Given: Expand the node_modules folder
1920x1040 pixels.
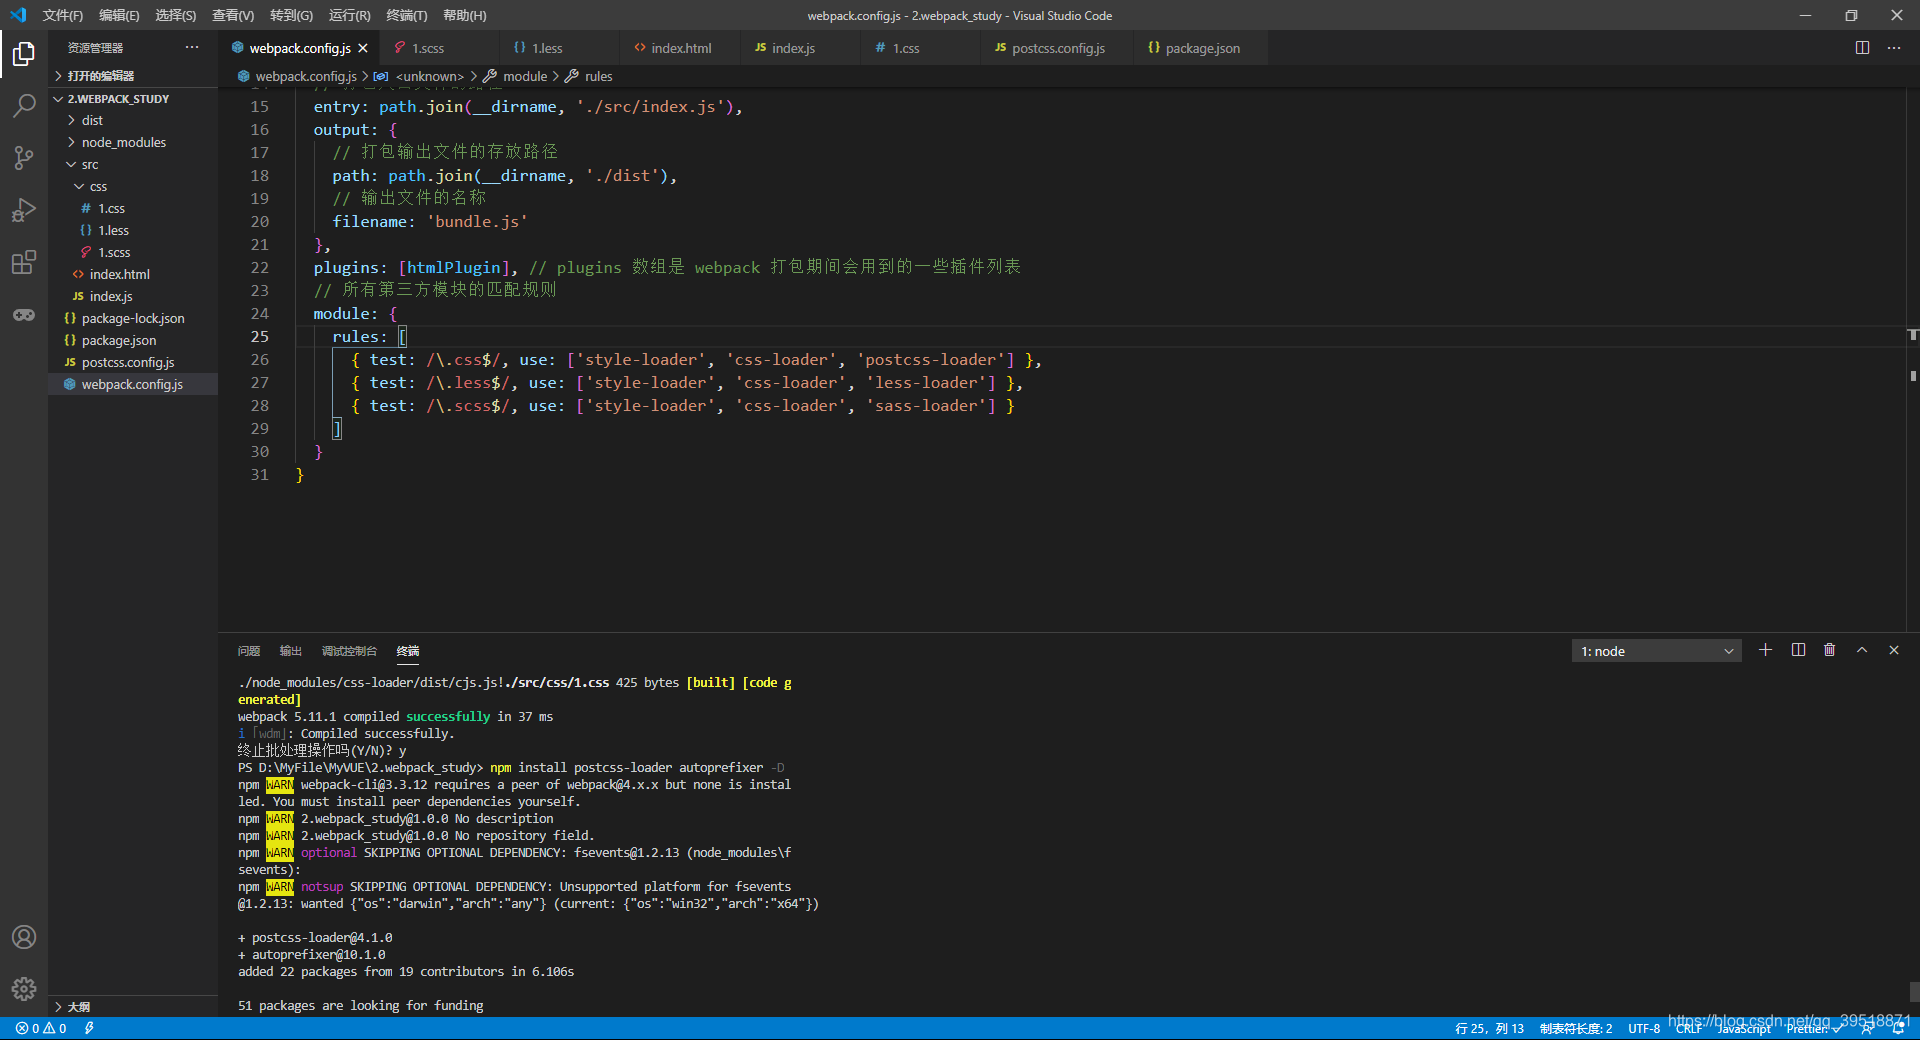Looking at the screenshot, I should (124, 142).
